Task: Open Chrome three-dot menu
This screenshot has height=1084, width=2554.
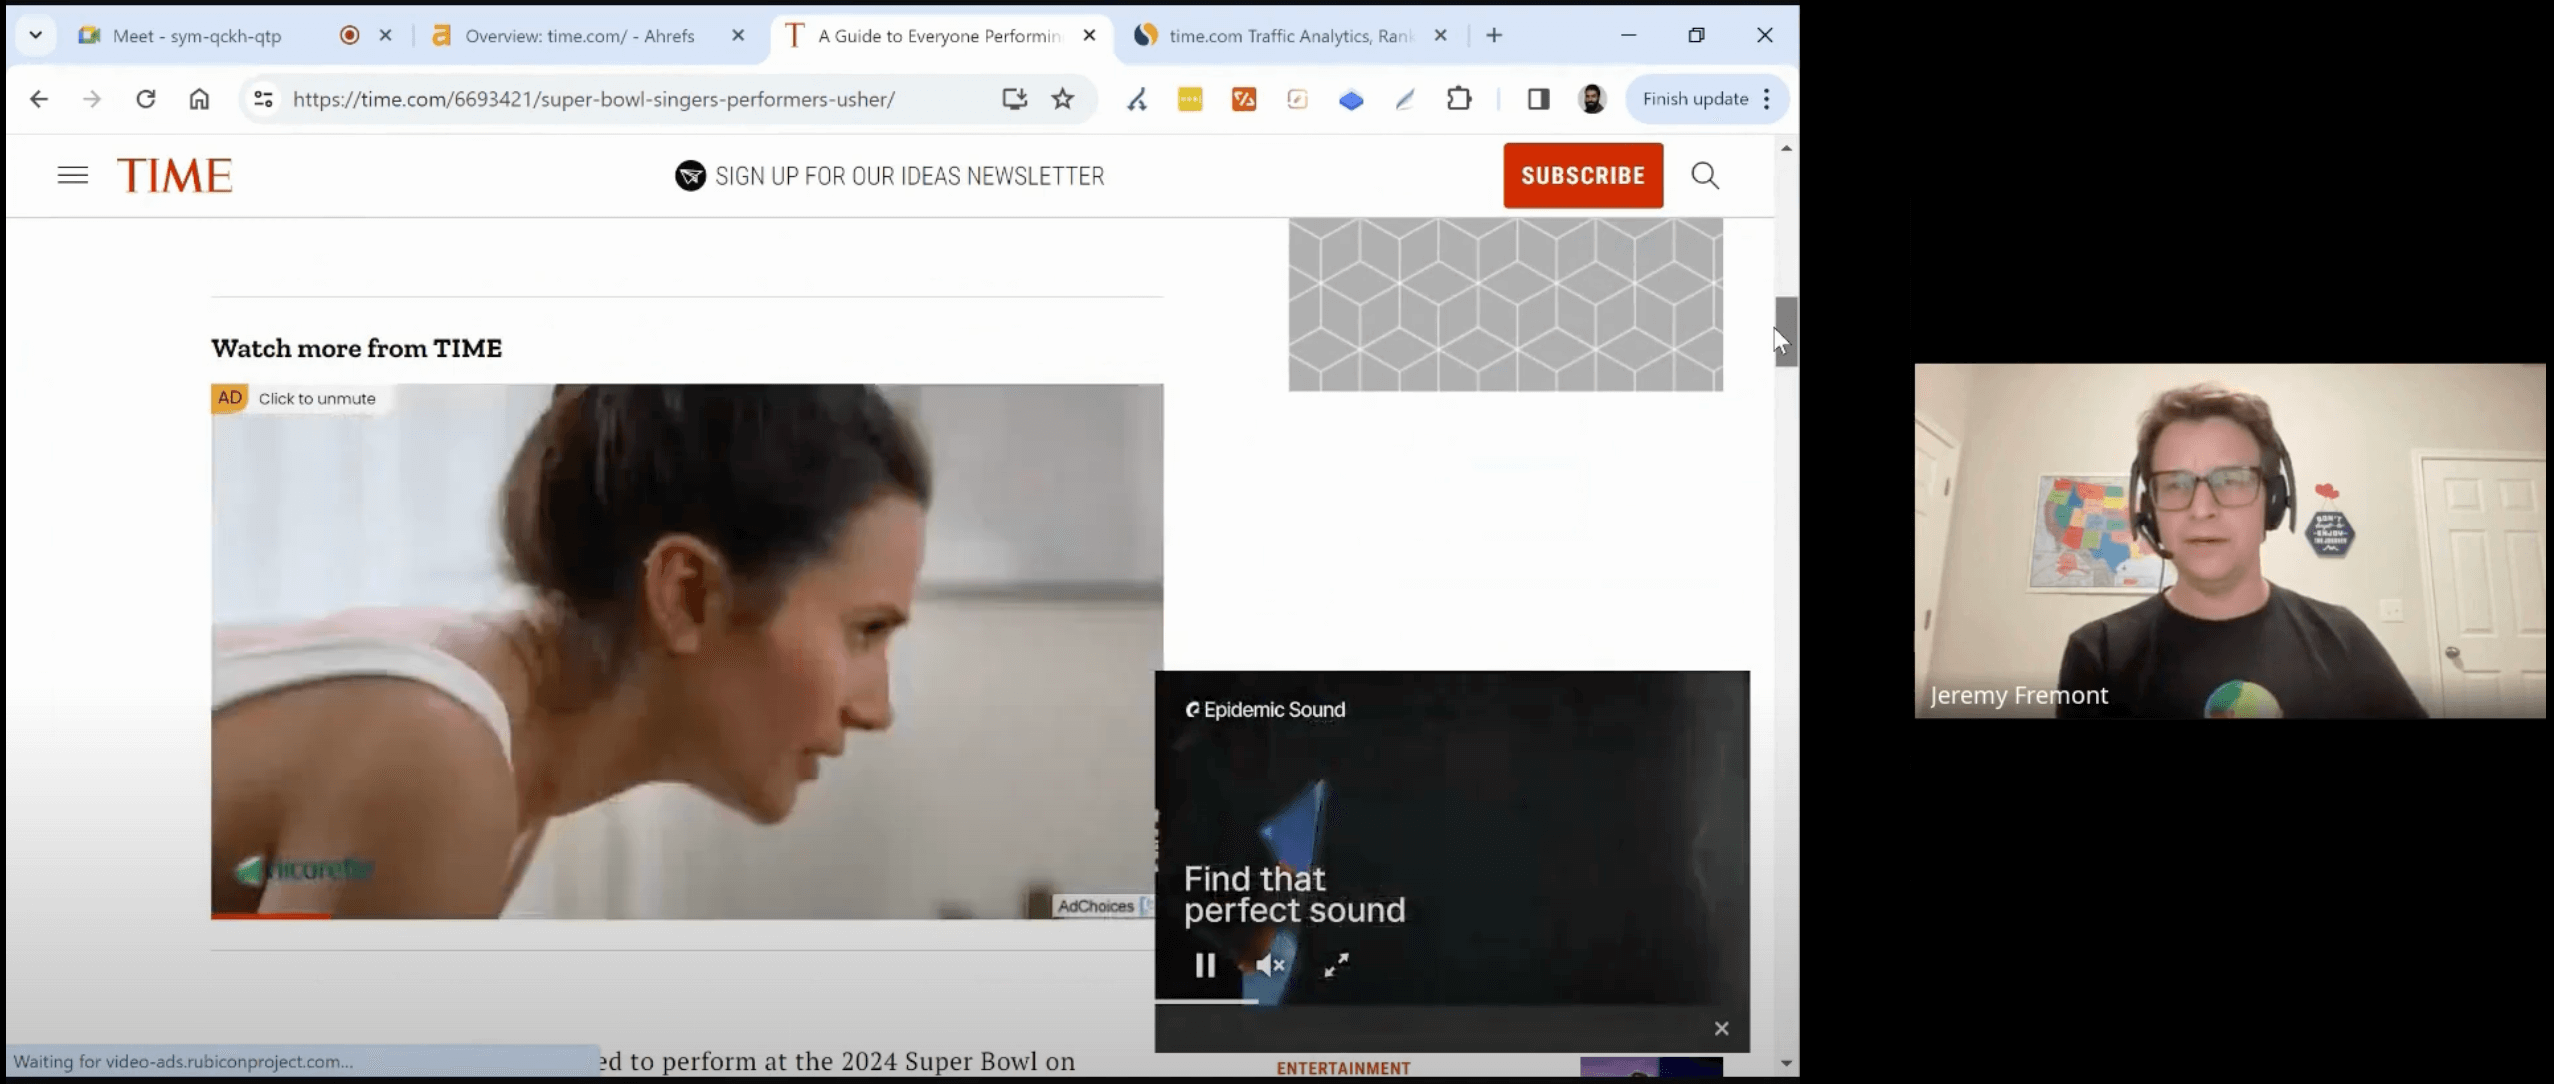Action: point(1767,99)
